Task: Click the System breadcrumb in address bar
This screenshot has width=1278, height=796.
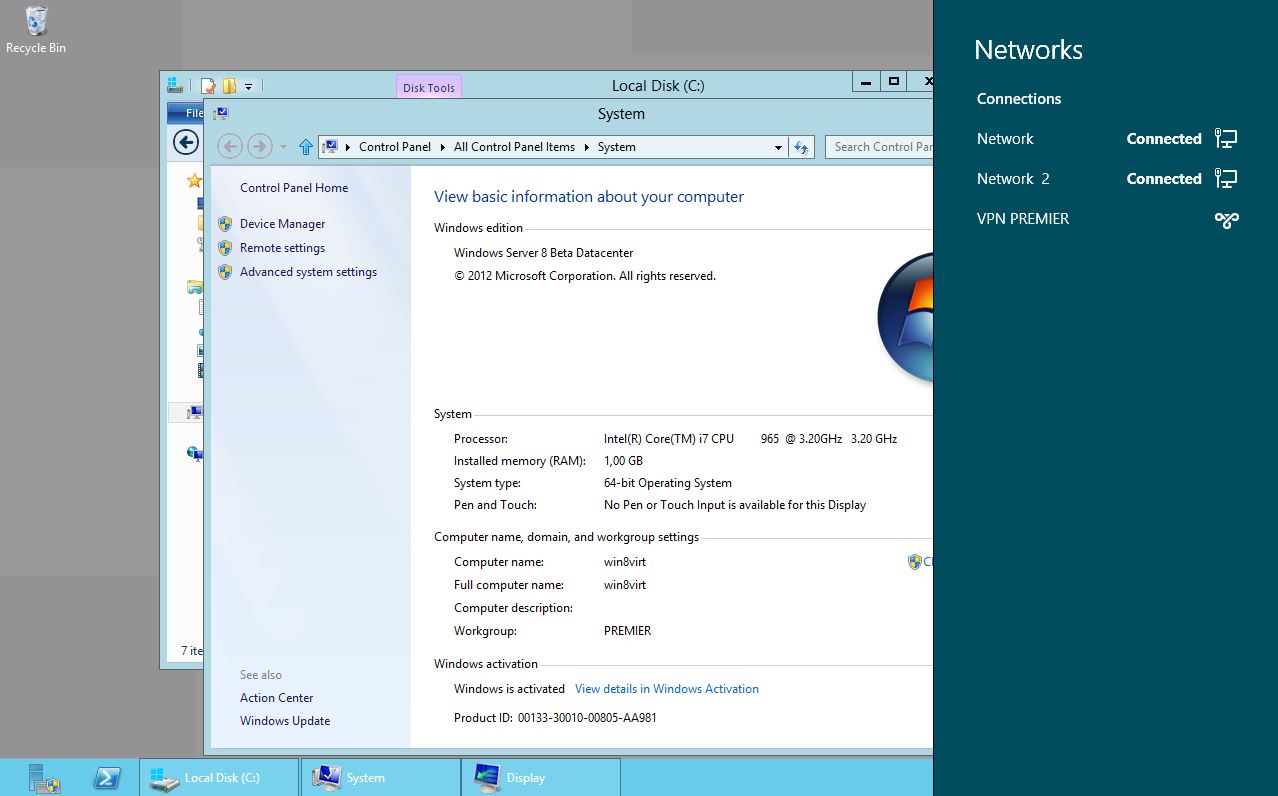Action: click(616, 147)
